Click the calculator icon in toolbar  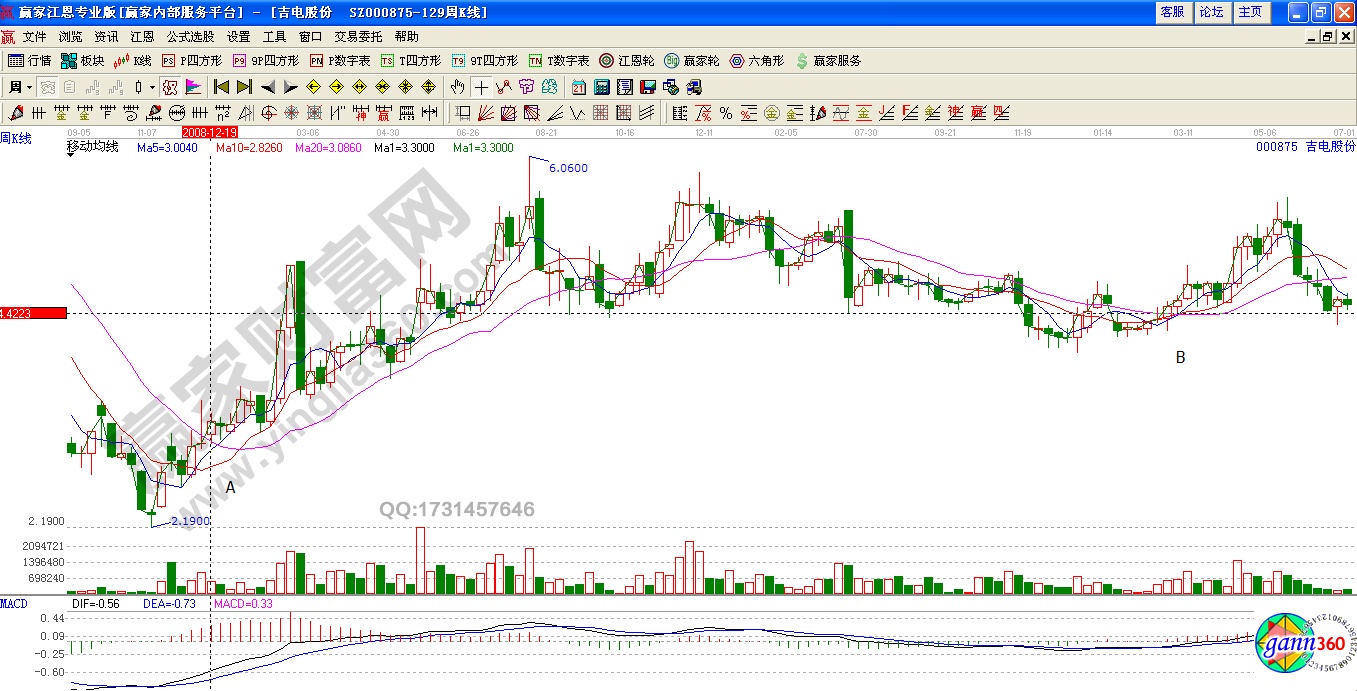coord(603,87)
